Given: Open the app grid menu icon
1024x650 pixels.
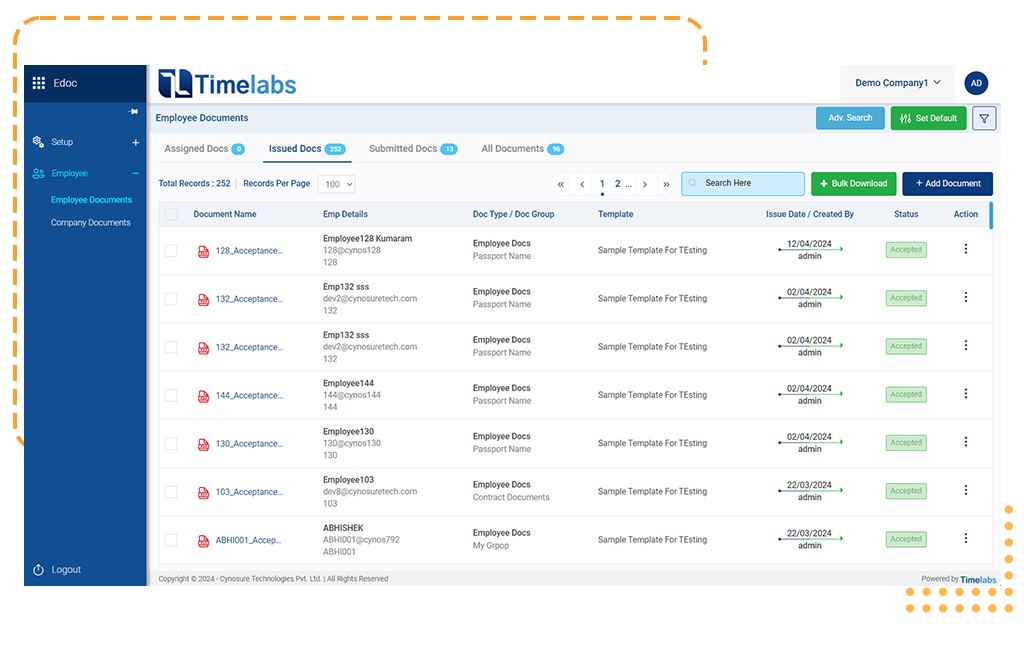Looking at the screenshot, I should pos(39,83).
